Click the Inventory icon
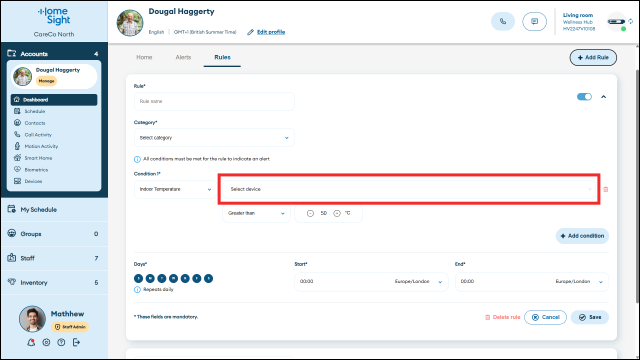This screenshot has height=360, width=640. (11, 282)
